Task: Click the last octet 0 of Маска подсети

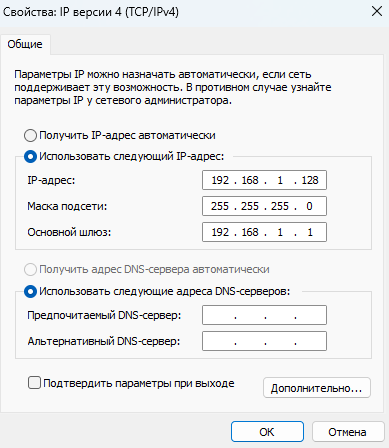Action: click(310, 206)
